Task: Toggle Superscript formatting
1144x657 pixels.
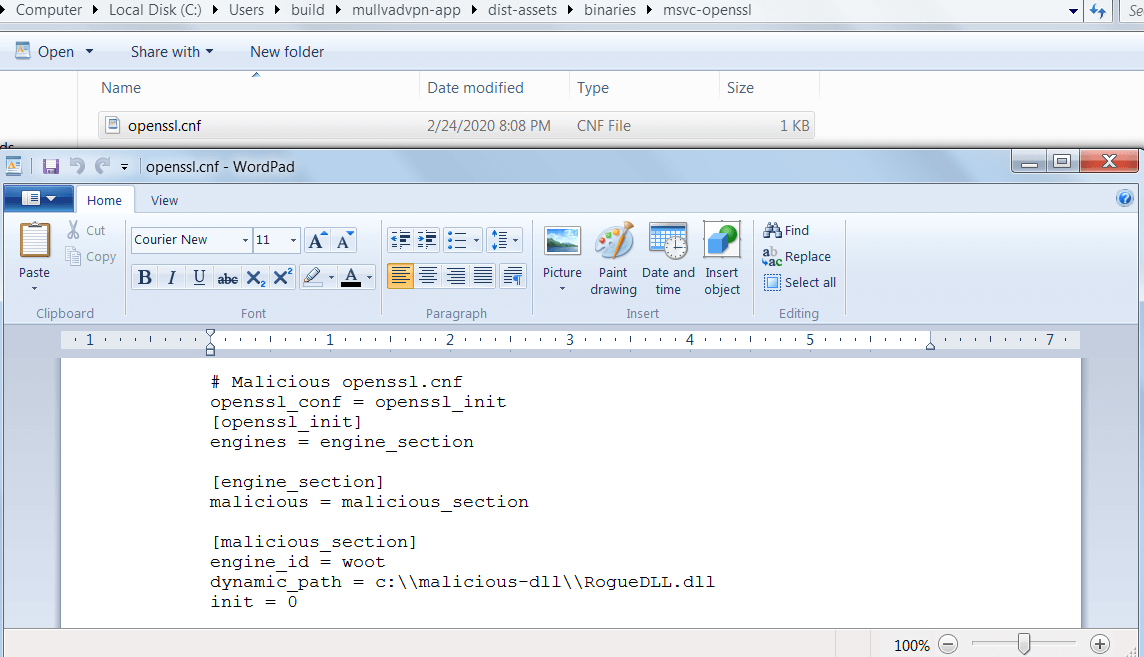Action: tap(282, 277)
